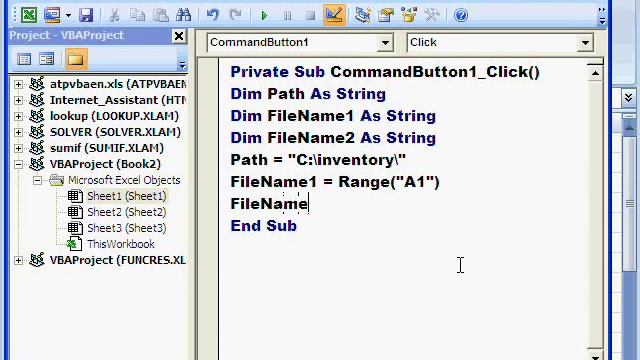
Task: Click the Save floppy disk icon
Action: (x=86, y=15)
